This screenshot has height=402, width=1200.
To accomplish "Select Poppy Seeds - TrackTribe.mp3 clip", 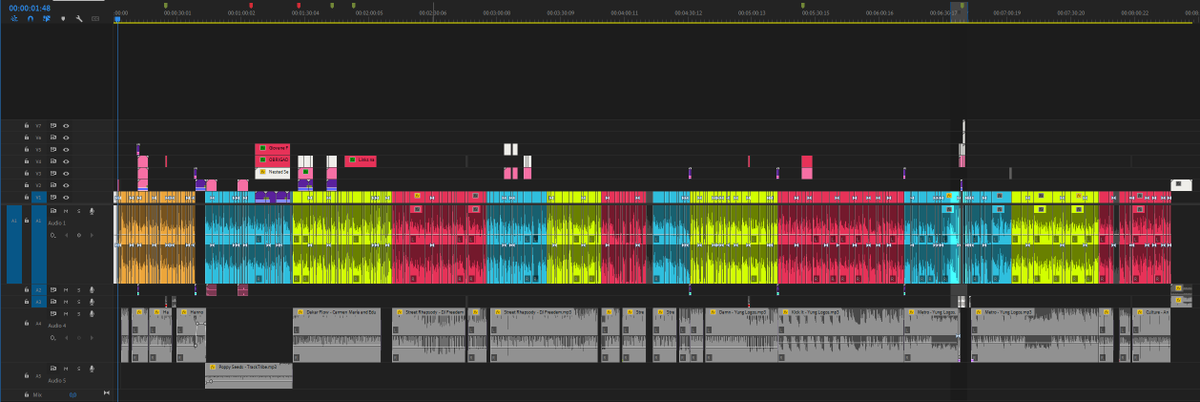I will [248, 375].
